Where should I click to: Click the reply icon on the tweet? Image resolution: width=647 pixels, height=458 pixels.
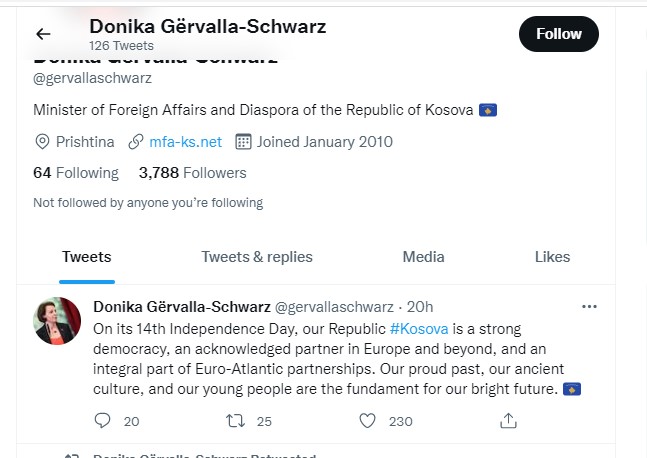pyautogui.click(x=102, y=421)
